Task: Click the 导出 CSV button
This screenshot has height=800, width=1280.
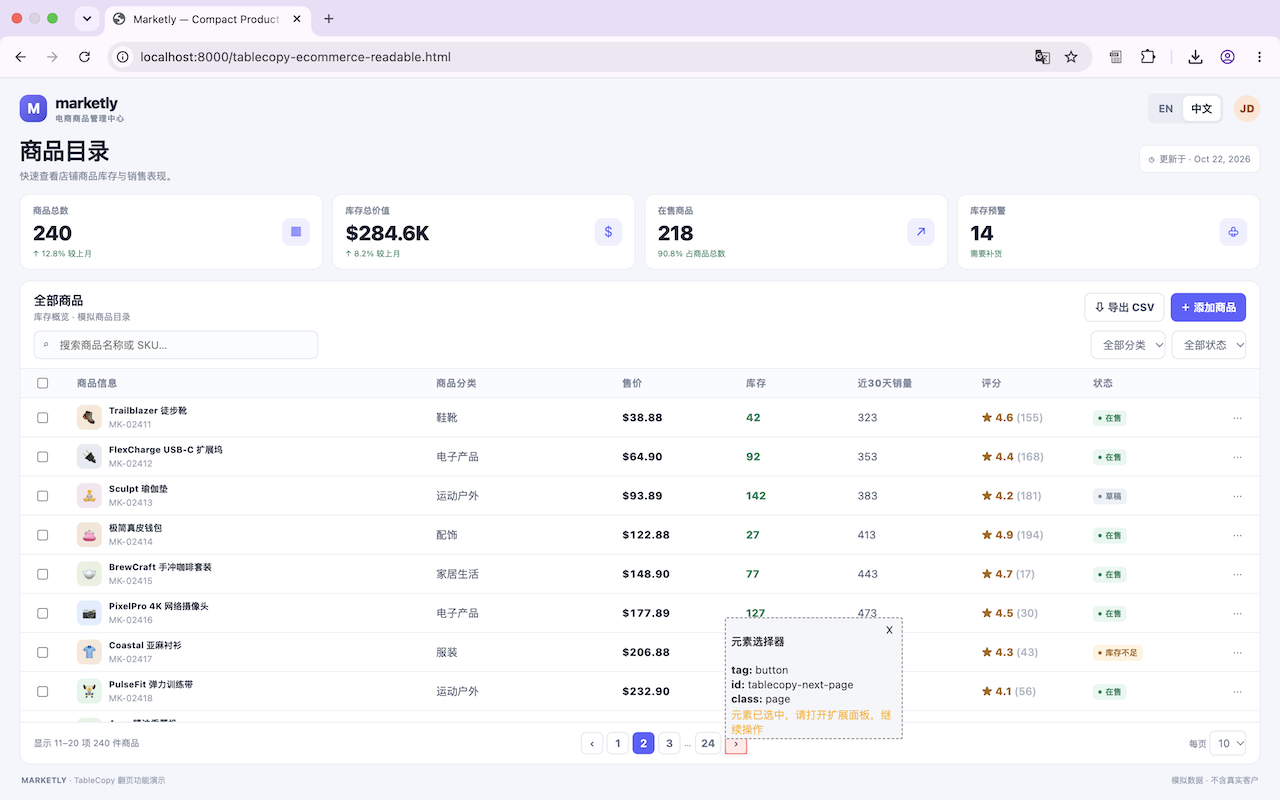Action: pyautogui.click(x=1125, y=308)
